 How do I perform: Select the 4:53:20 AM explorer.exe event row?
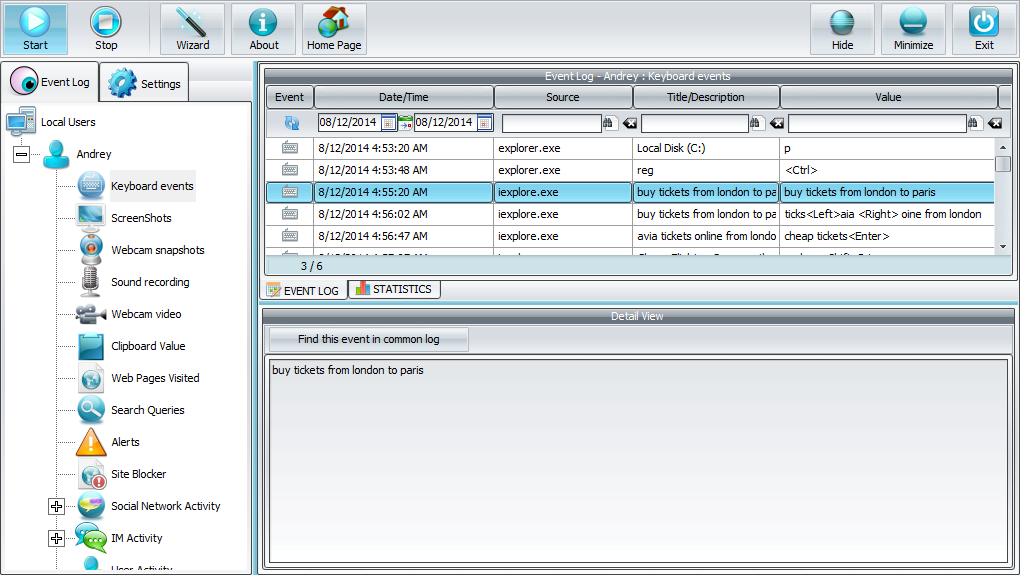point(630,148)
